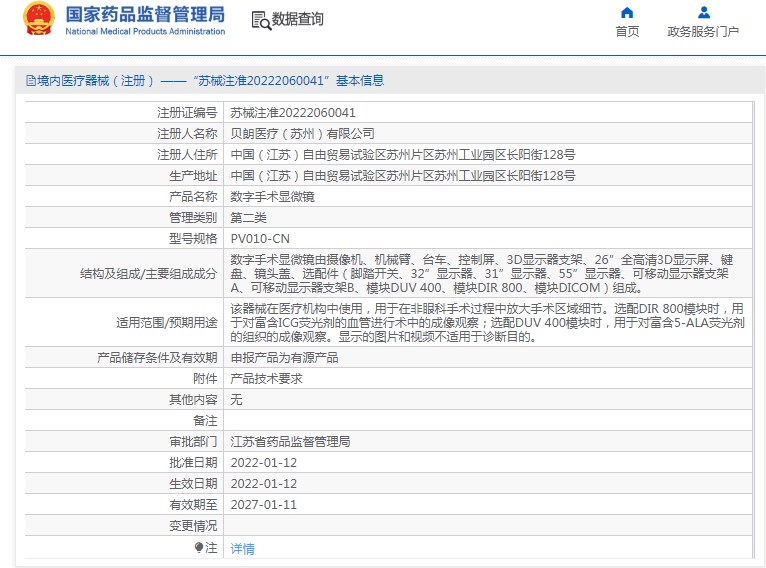Viewport: 766px width, 568px height.
Task: Select model PV010-CN
Action: point(260,239)
